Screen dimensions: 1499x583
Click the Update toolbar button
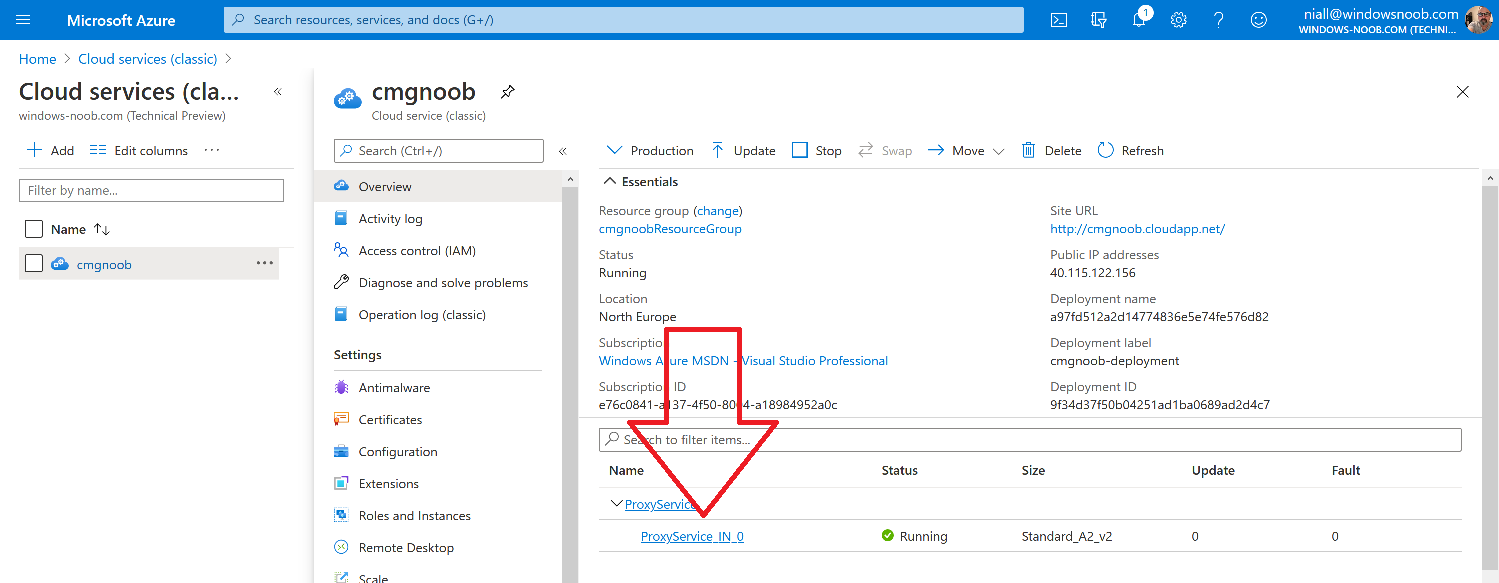[743, 150]
